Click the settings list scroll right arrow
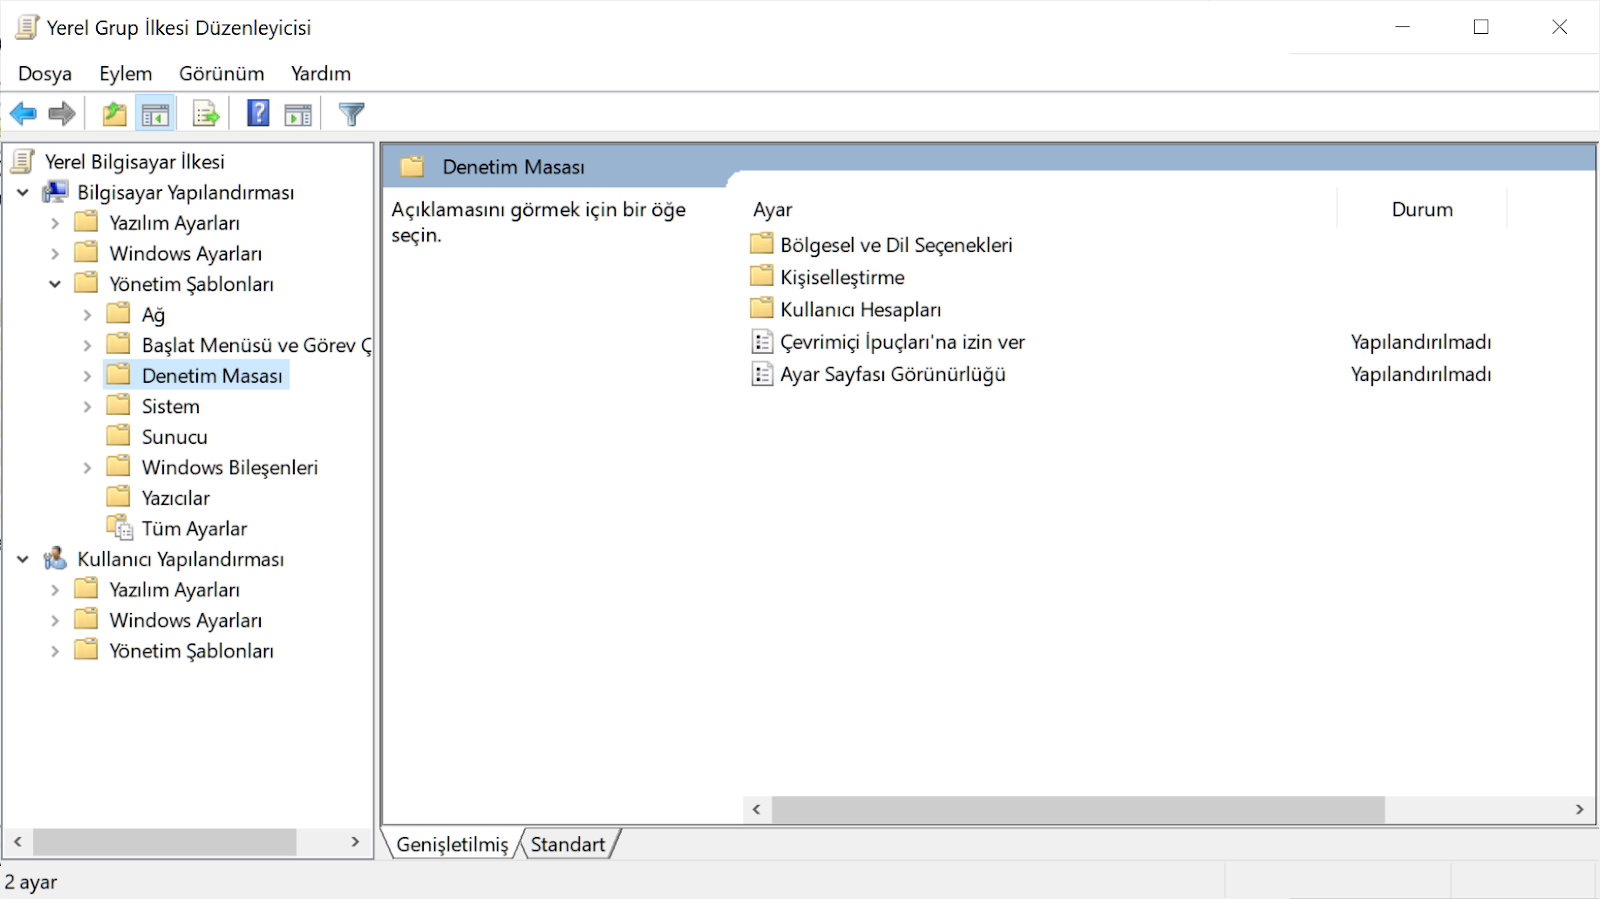The width and height of the screenshot is (1600, 899). pos(1579,809)
